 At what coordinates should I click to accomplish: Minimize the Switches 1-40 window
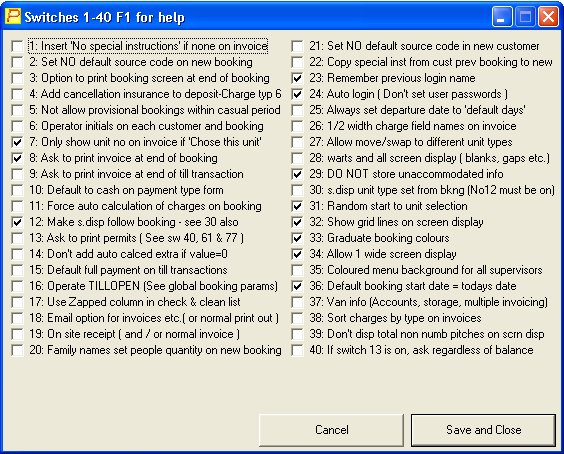pos(502,17)
